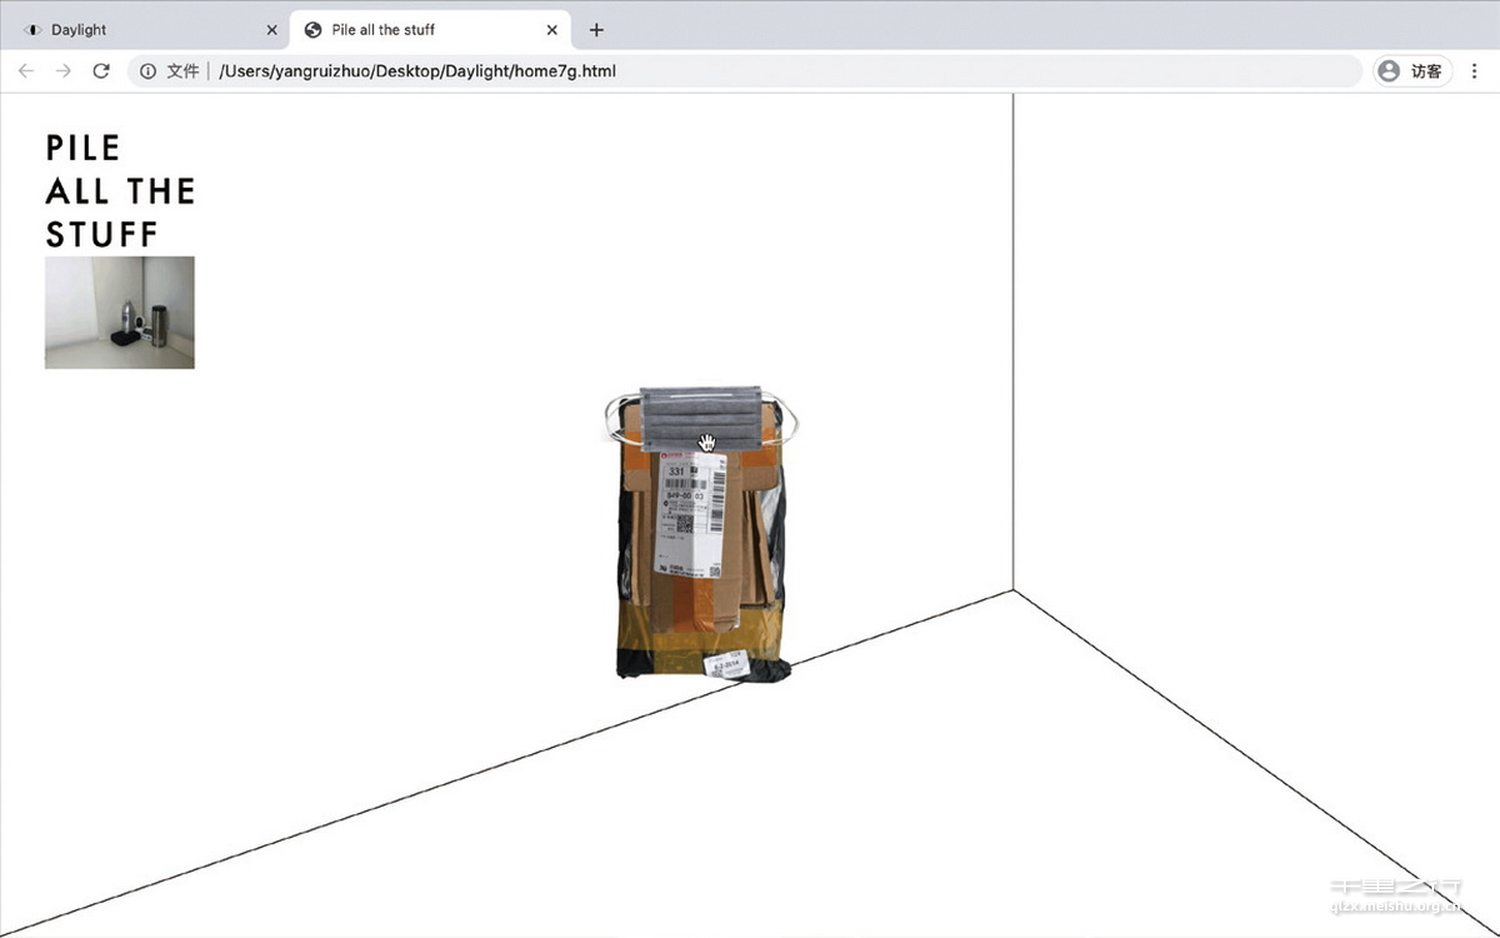Click the Daylight tab favicon
This screenshot has height=938, width=1500.
[33, 30]
